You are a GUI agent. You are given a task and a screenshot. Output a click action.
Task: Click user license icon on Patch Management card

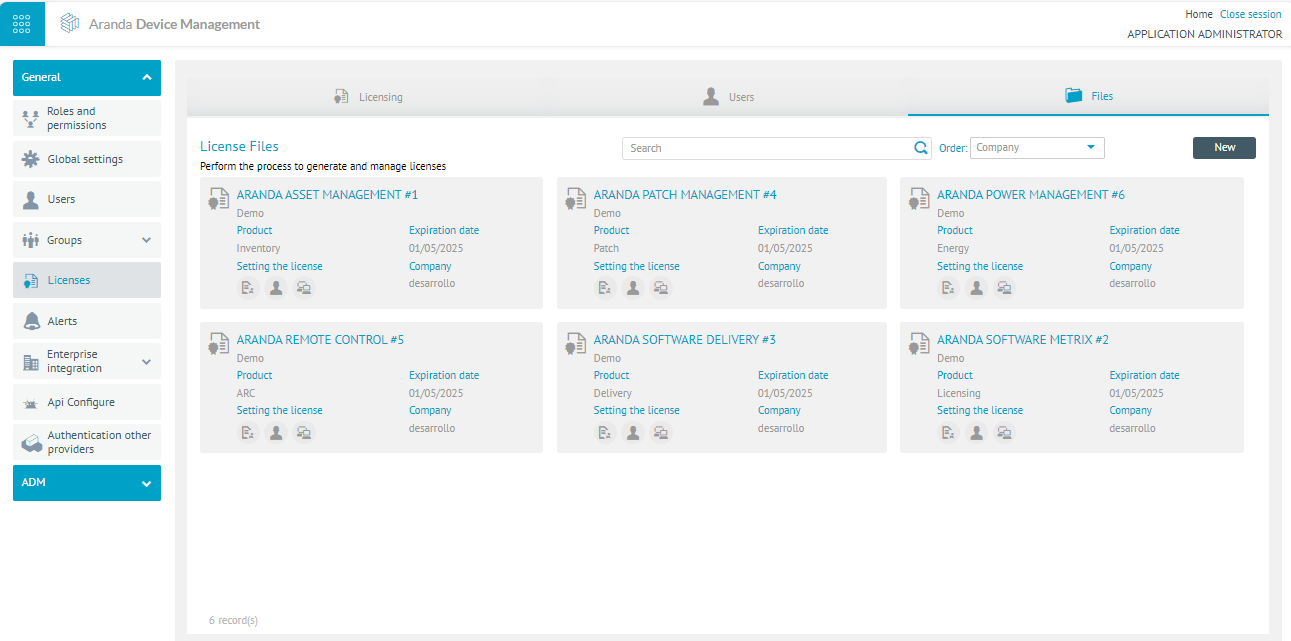(x=632, y=288)
